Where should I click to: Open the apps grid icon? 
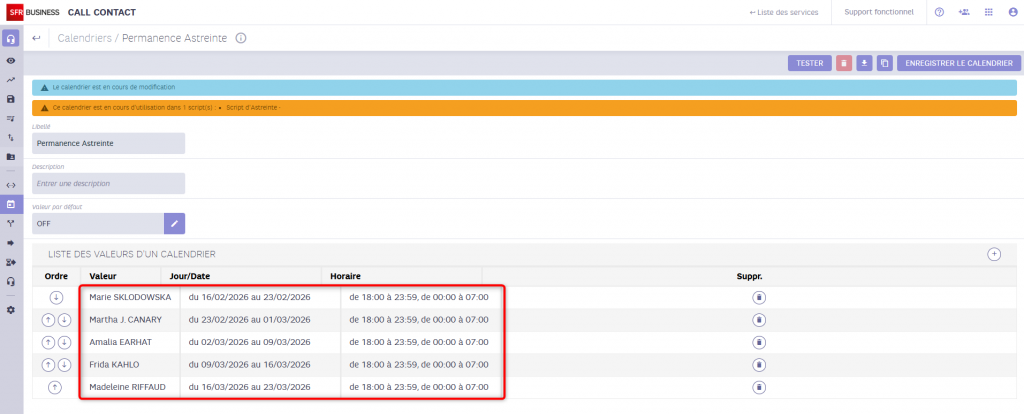coord(989,12)
